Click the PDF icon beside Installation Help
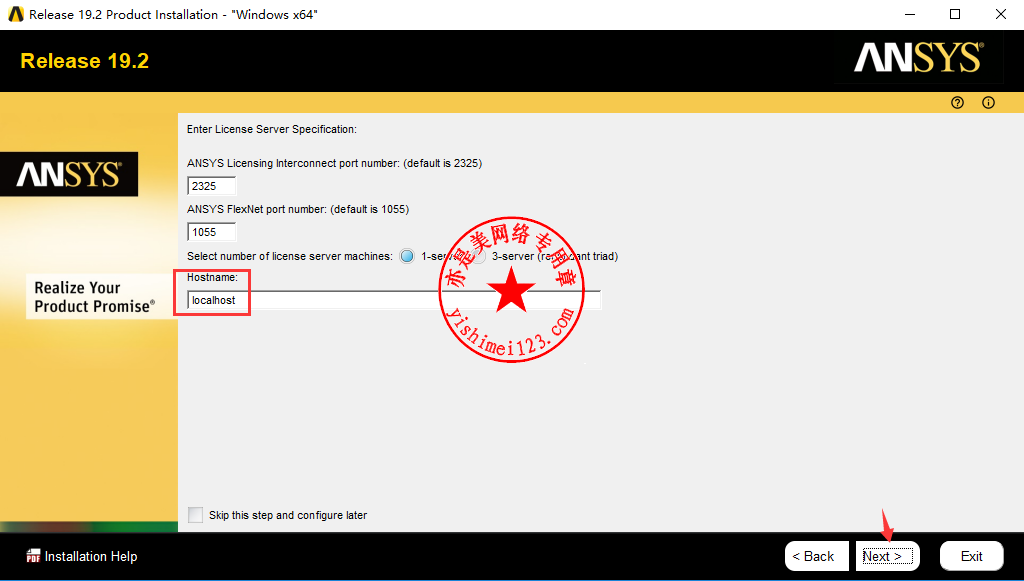 33,556
